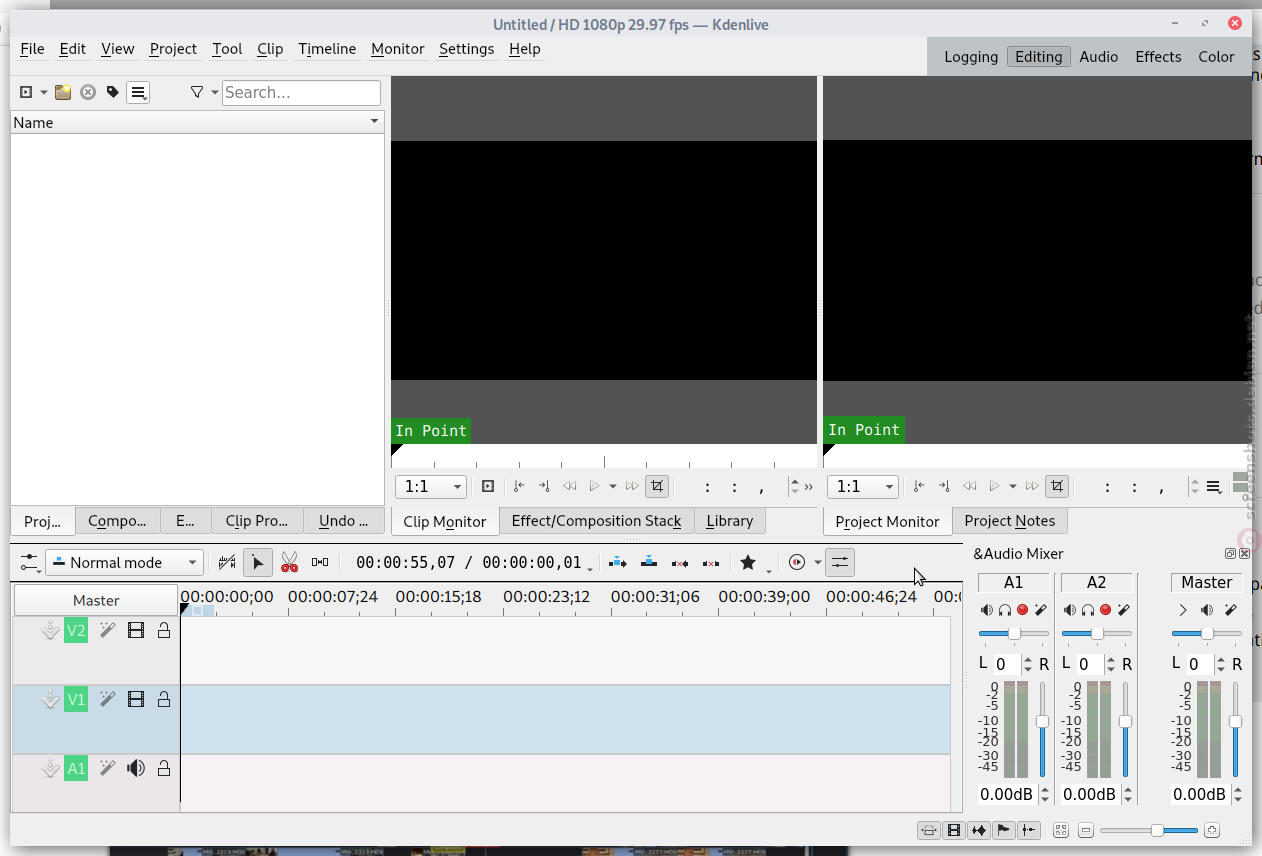The width and height of the screenshot is (1262, 856).
Task: Mute audio track A1 in timeline
Action: pos(136,768)
